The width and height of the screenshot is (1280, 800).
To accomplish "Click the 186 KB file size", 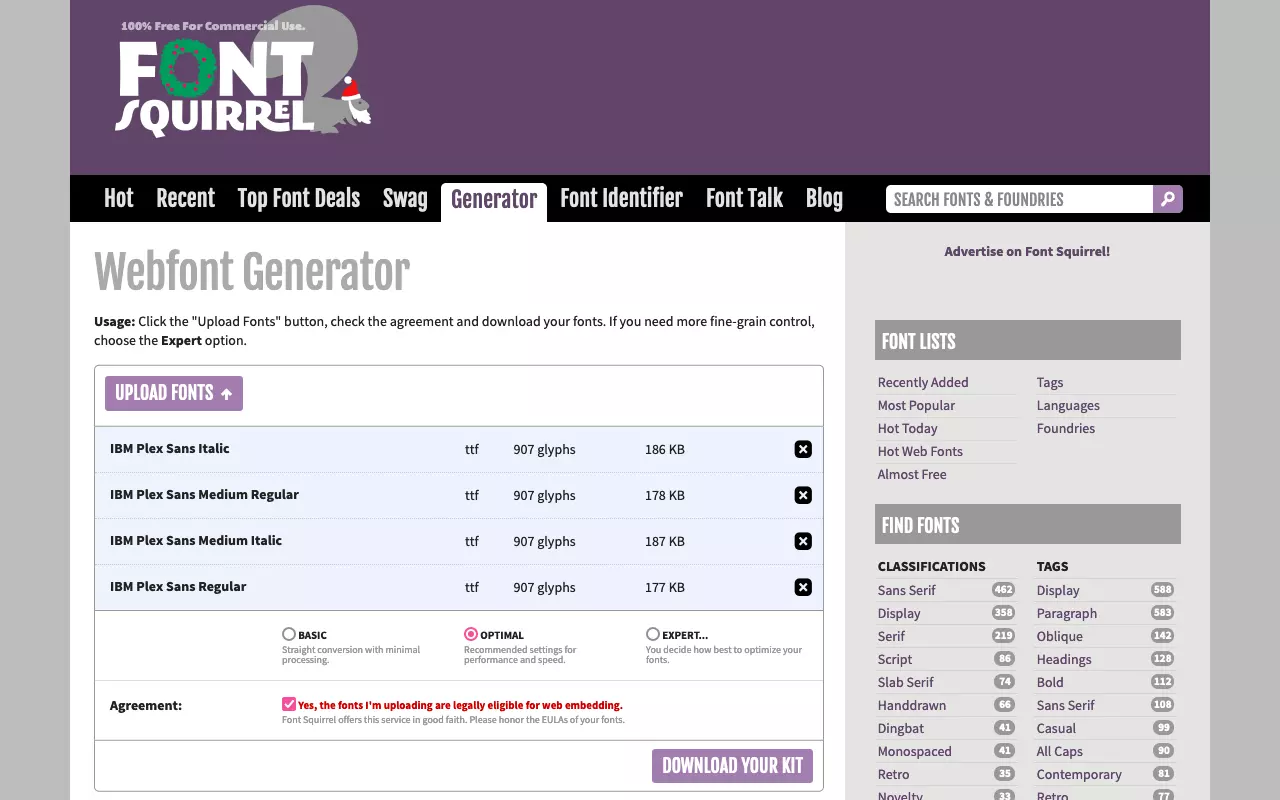I will pyautogui.click(x=665, y=449).
